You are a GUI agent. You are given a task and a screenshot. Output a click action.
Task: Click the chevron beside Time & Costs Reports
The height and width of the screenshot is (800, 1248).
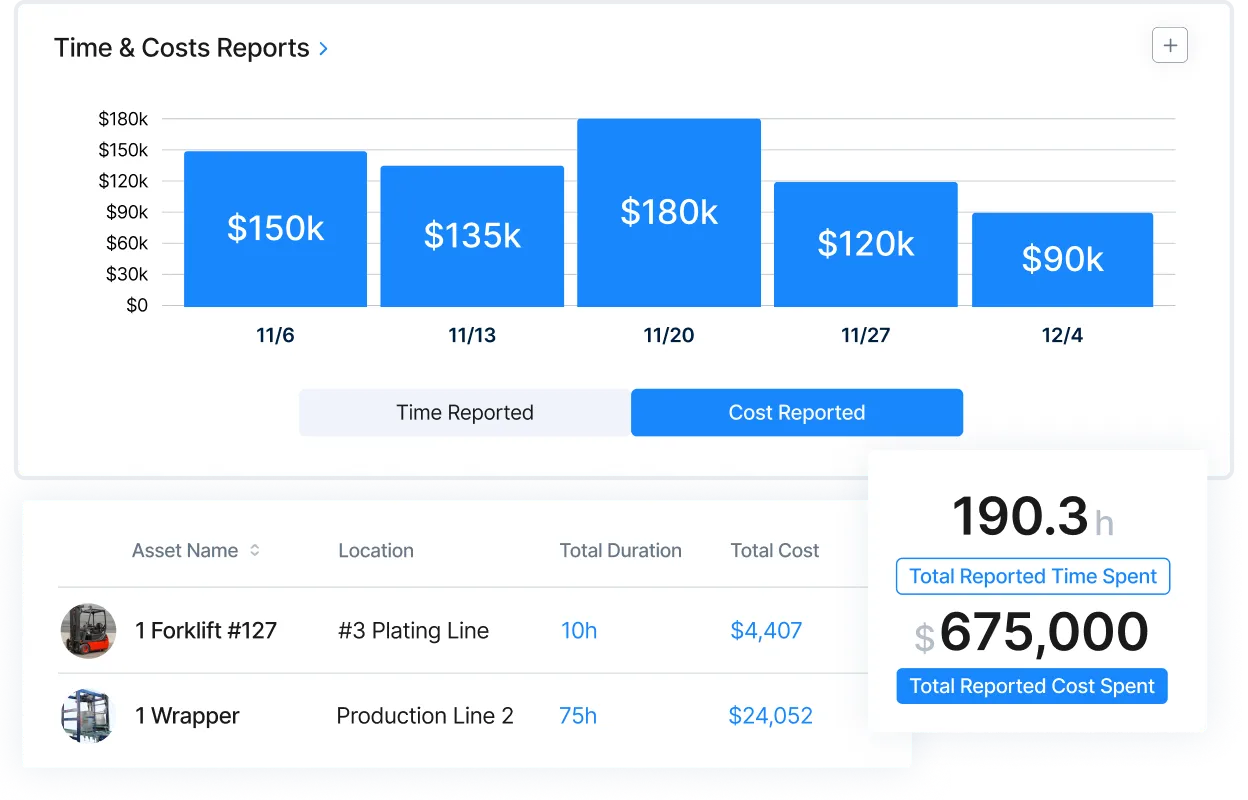[323, 48]
